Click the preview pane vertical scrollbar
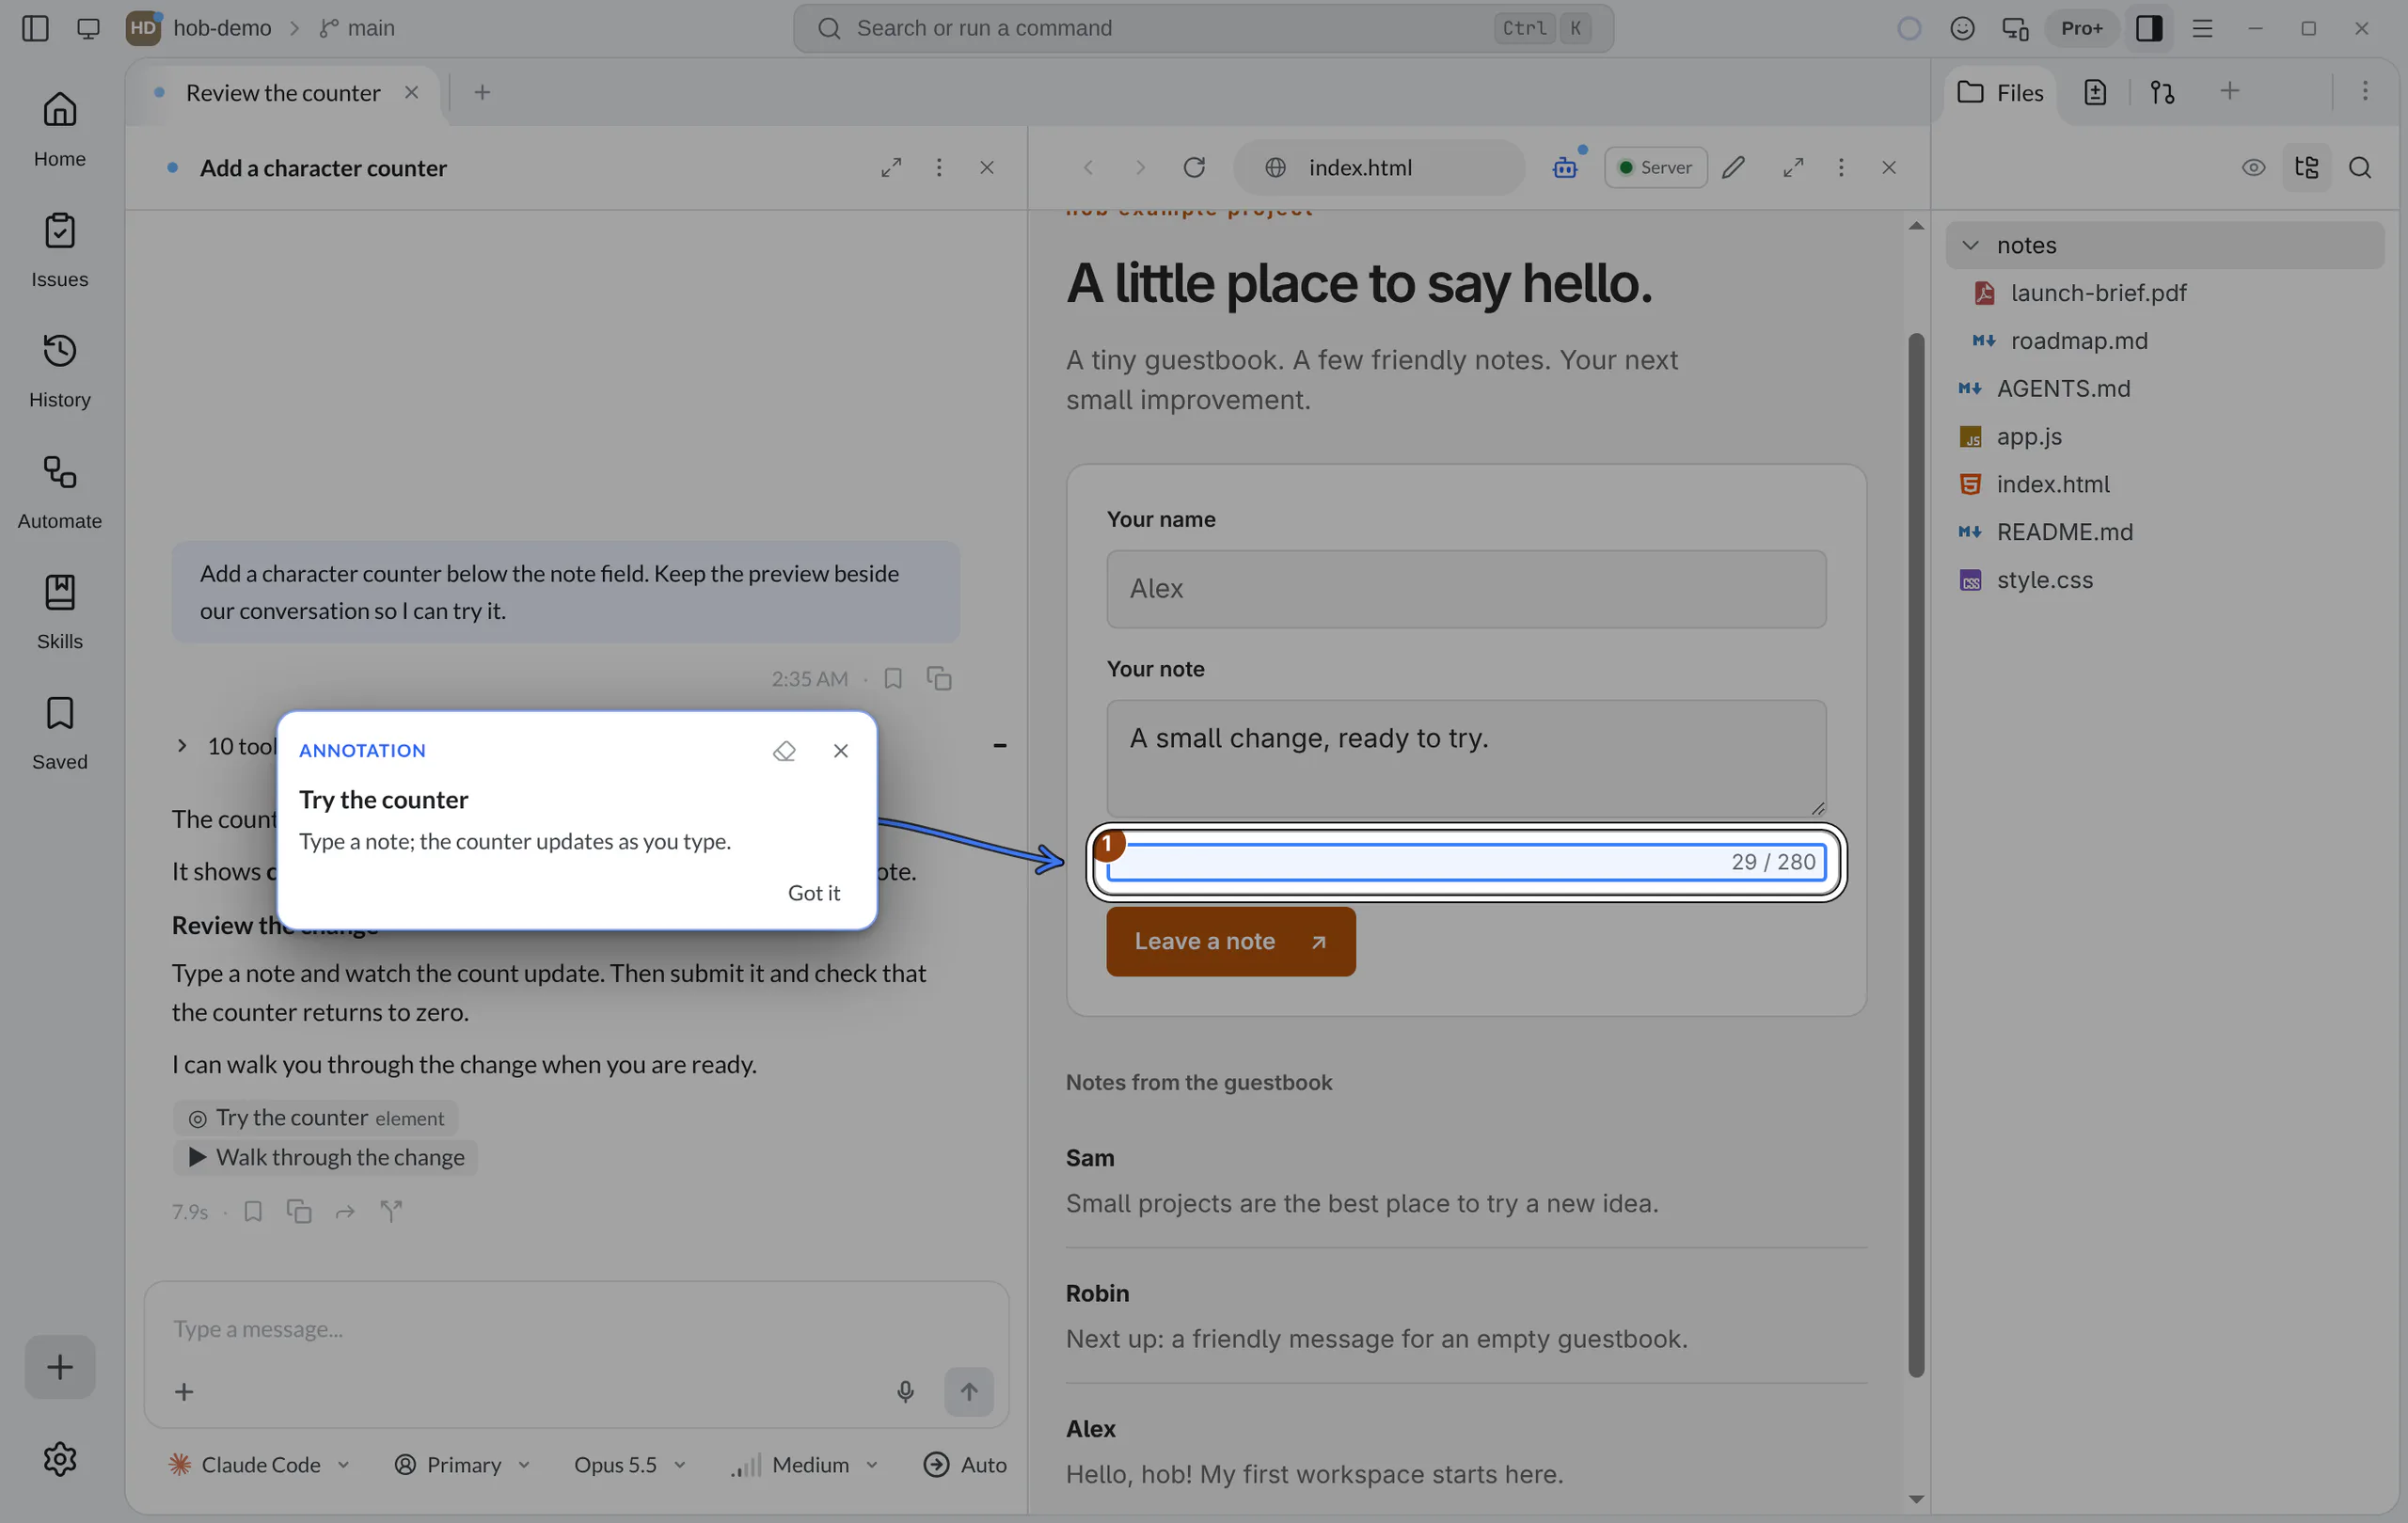This screenshot has height=1523, width=2408. click(x=1915, y=854)
